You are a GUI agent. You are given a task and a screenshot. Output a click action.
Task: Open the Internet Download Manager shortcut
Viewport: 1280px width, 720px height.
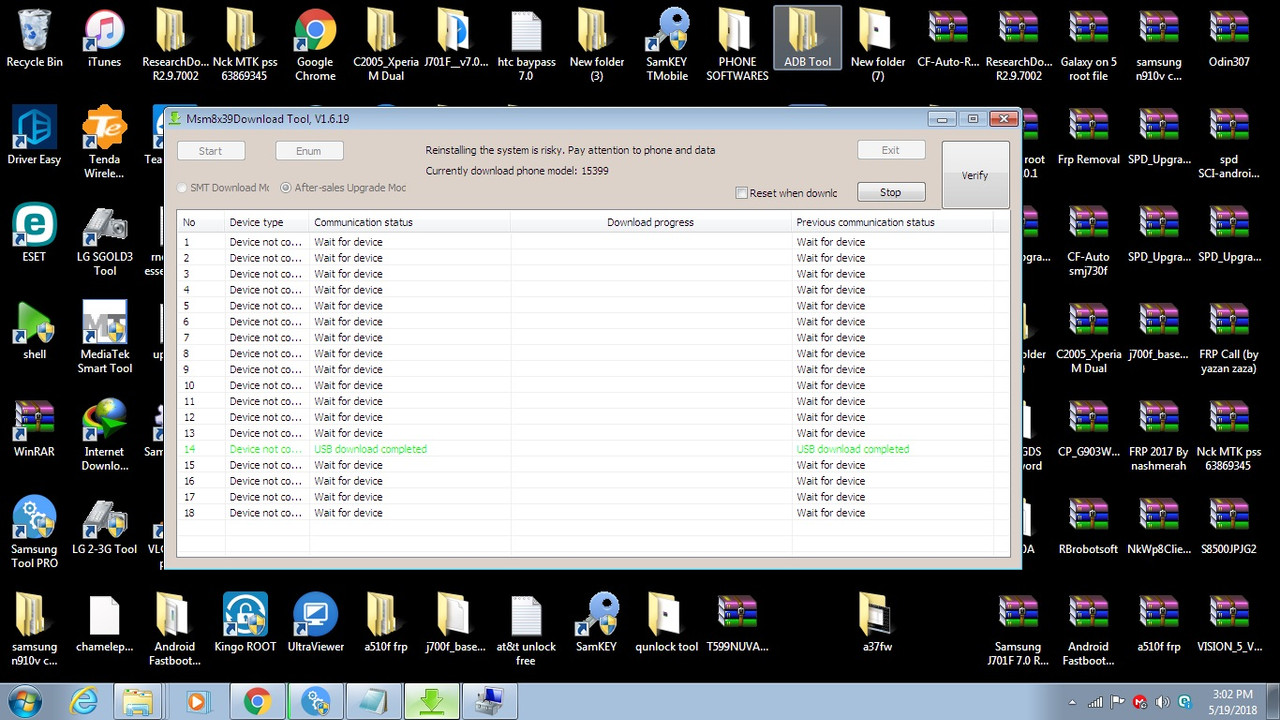click(x=104, y=434)
